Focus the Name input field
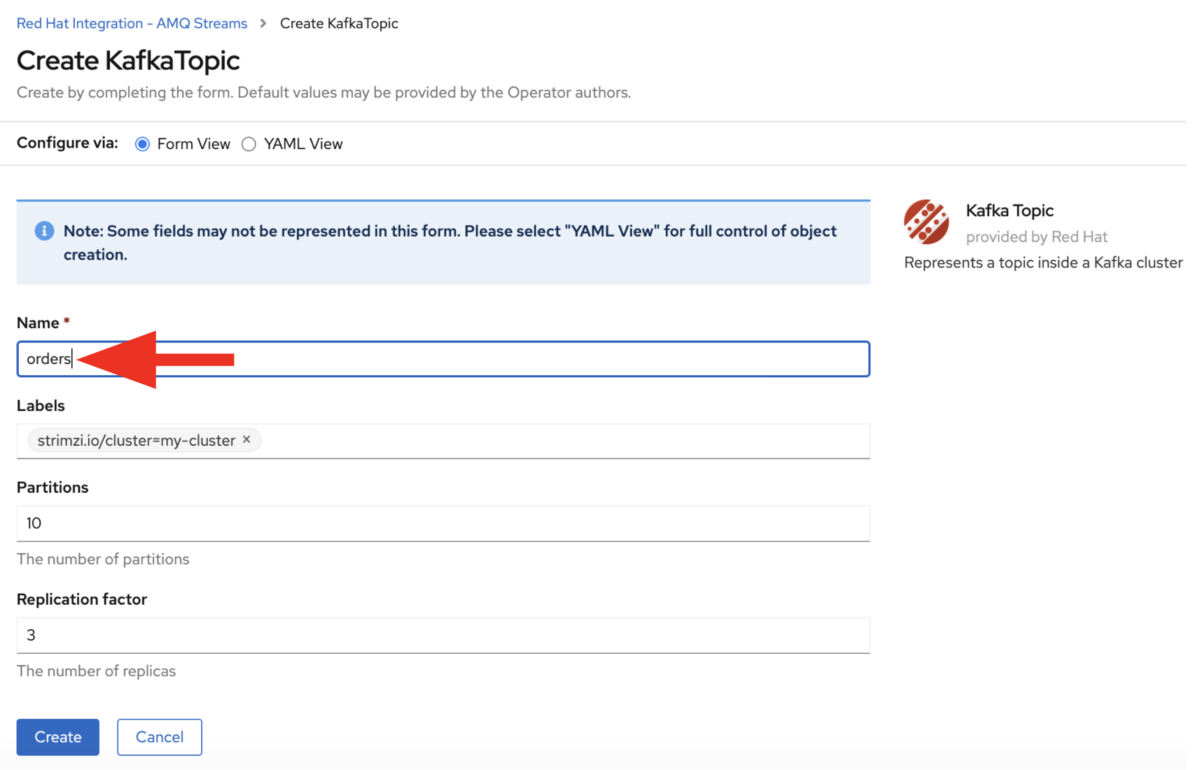 pyautogui.click(x=443, y=359)
